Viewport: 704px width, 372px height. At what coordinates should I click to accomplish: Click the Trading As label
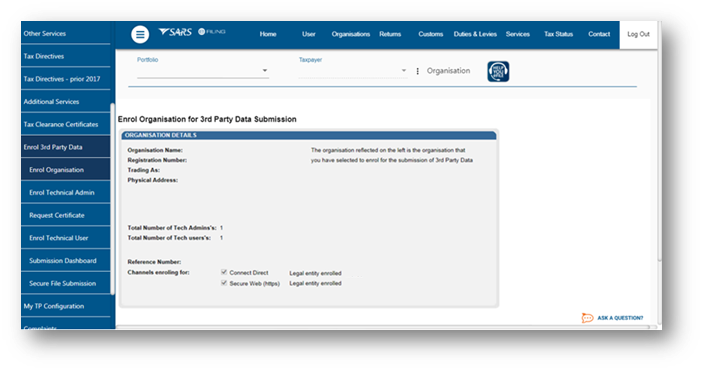(144, 170)
